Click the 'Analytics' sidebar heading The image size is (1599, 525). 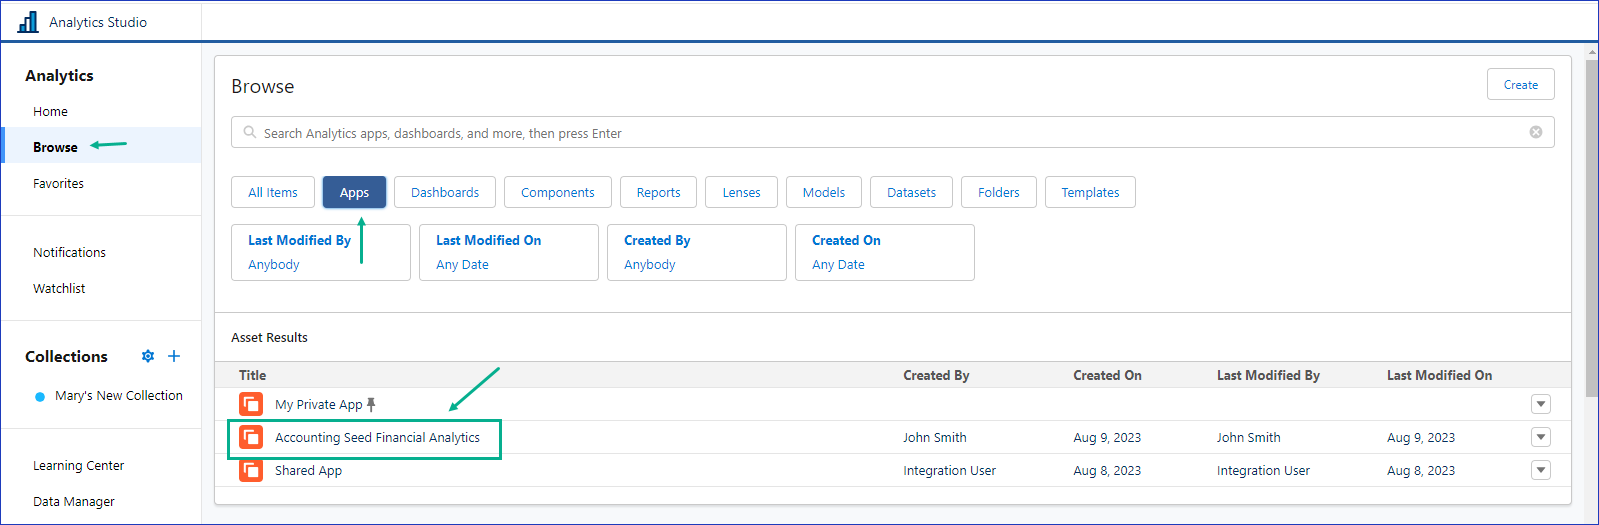(59, 75)
